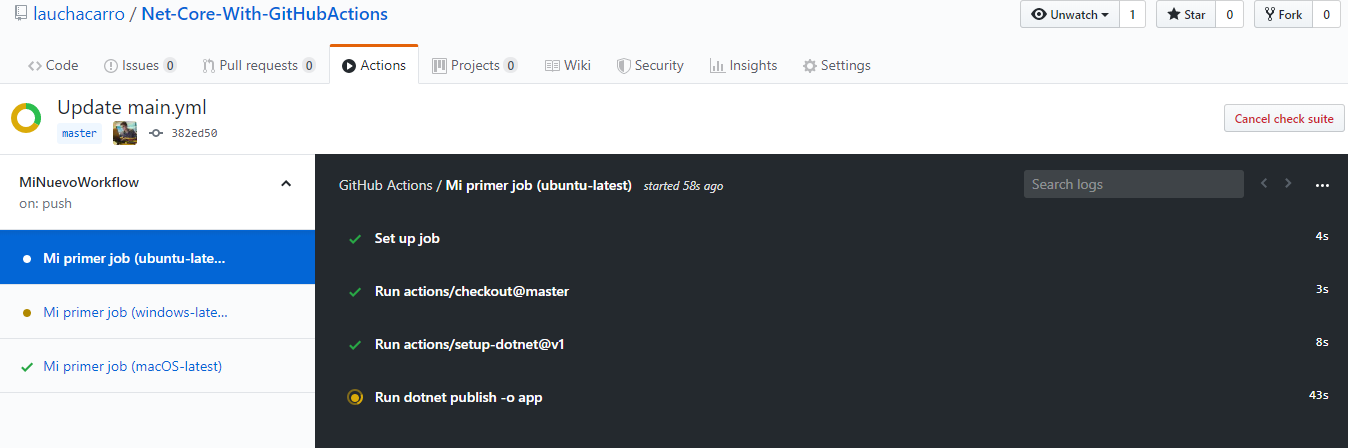Open the Unwatch dropdown
1348x448 pixels.
pos(1070,15)
